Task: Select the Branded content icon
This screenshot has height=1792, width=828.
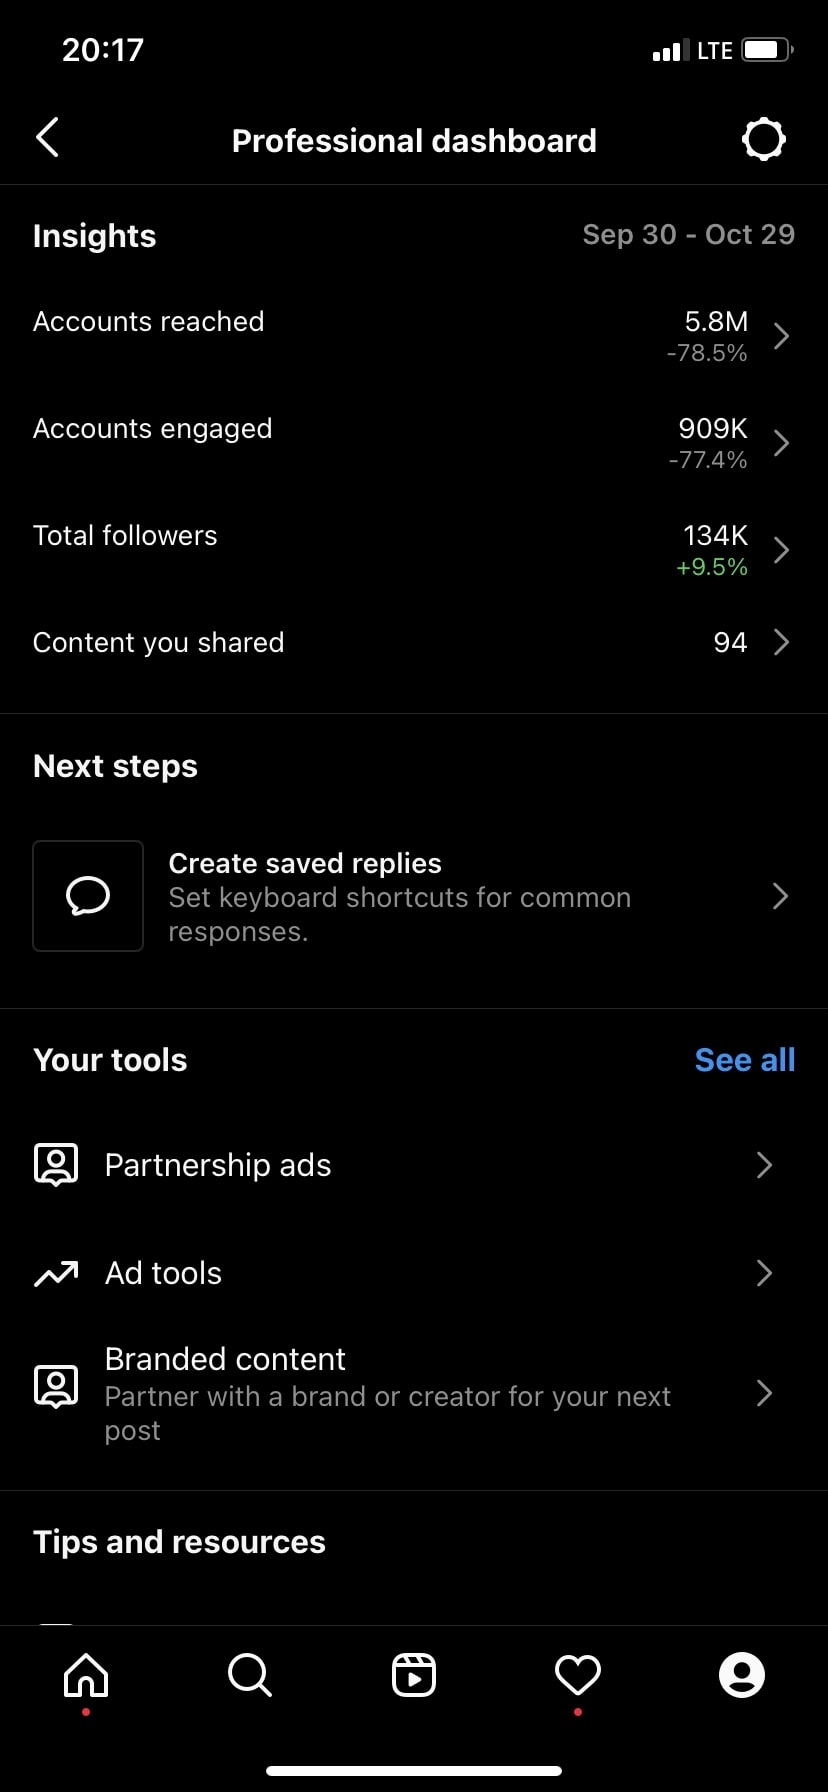Action: 55,1386
